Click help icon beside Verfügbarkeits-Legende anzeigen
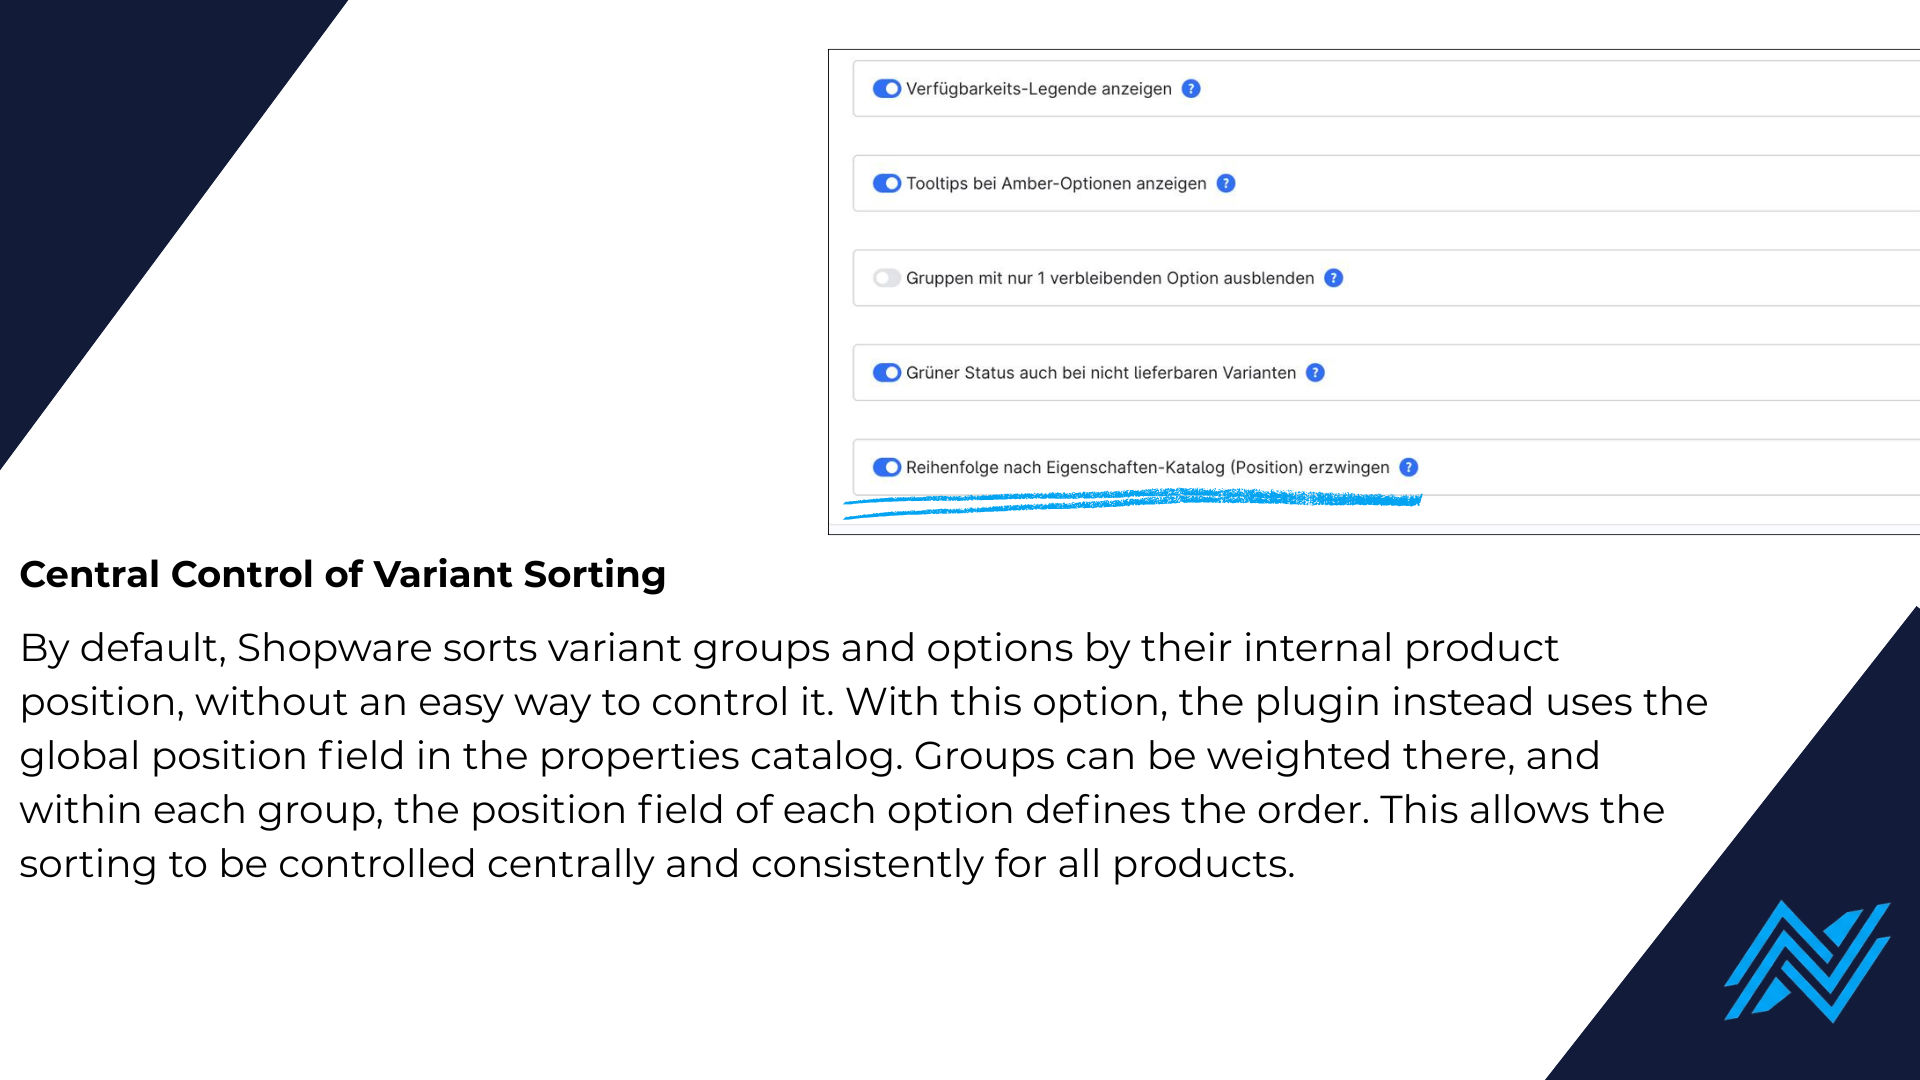 1191,89
